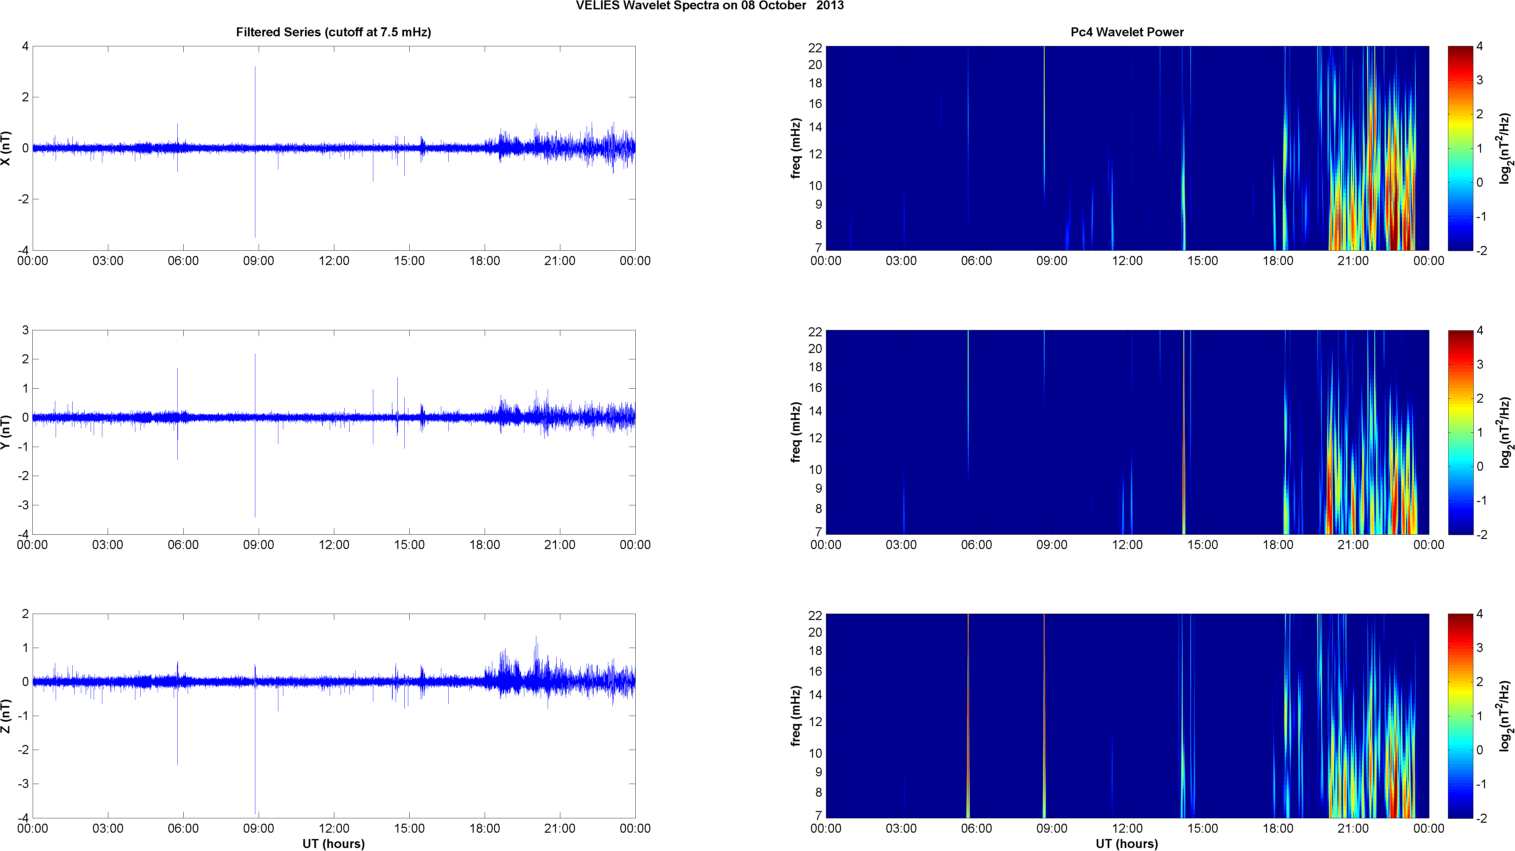Viewport: 1515px width, 851px height.
Task: Select the 'Z (nT)' axis label
Action: click(7, 716)
